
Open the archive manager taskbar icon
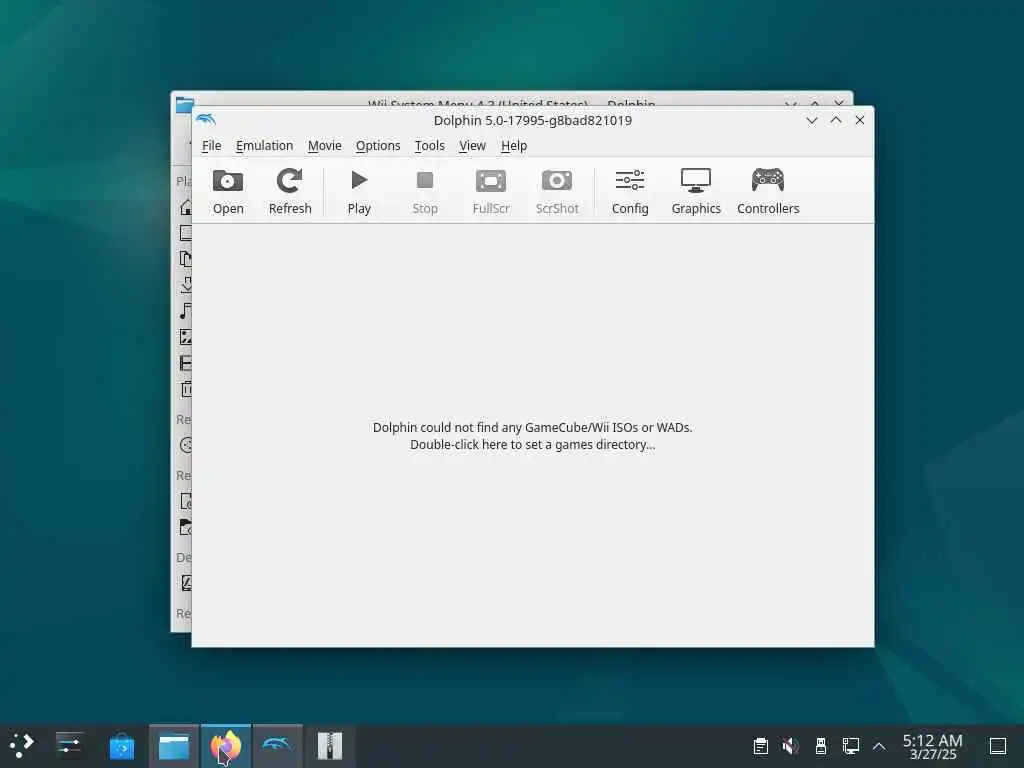pos(330,746)
